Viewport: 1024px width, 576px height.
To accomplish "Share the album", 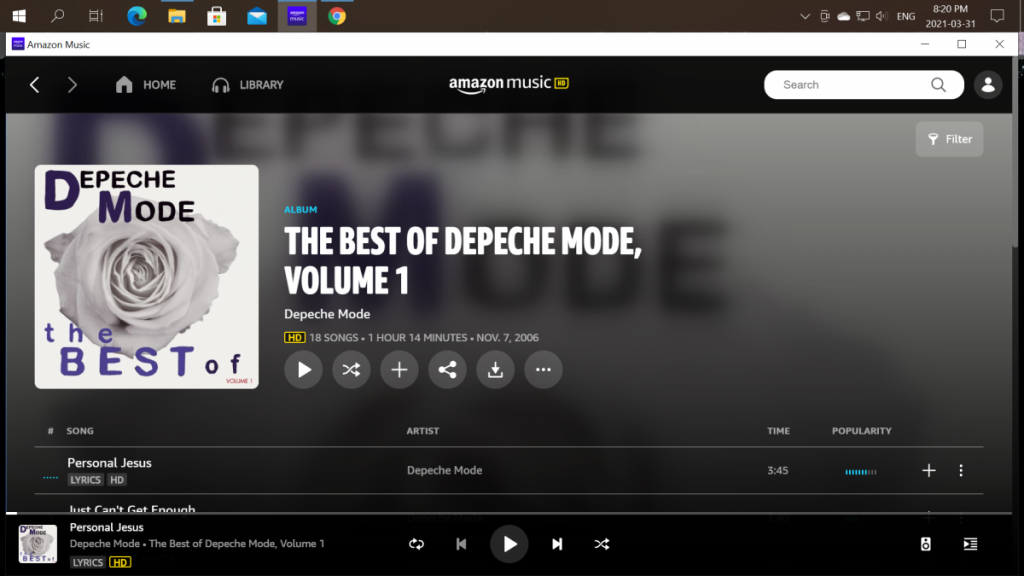I will (x=447, y=370).
